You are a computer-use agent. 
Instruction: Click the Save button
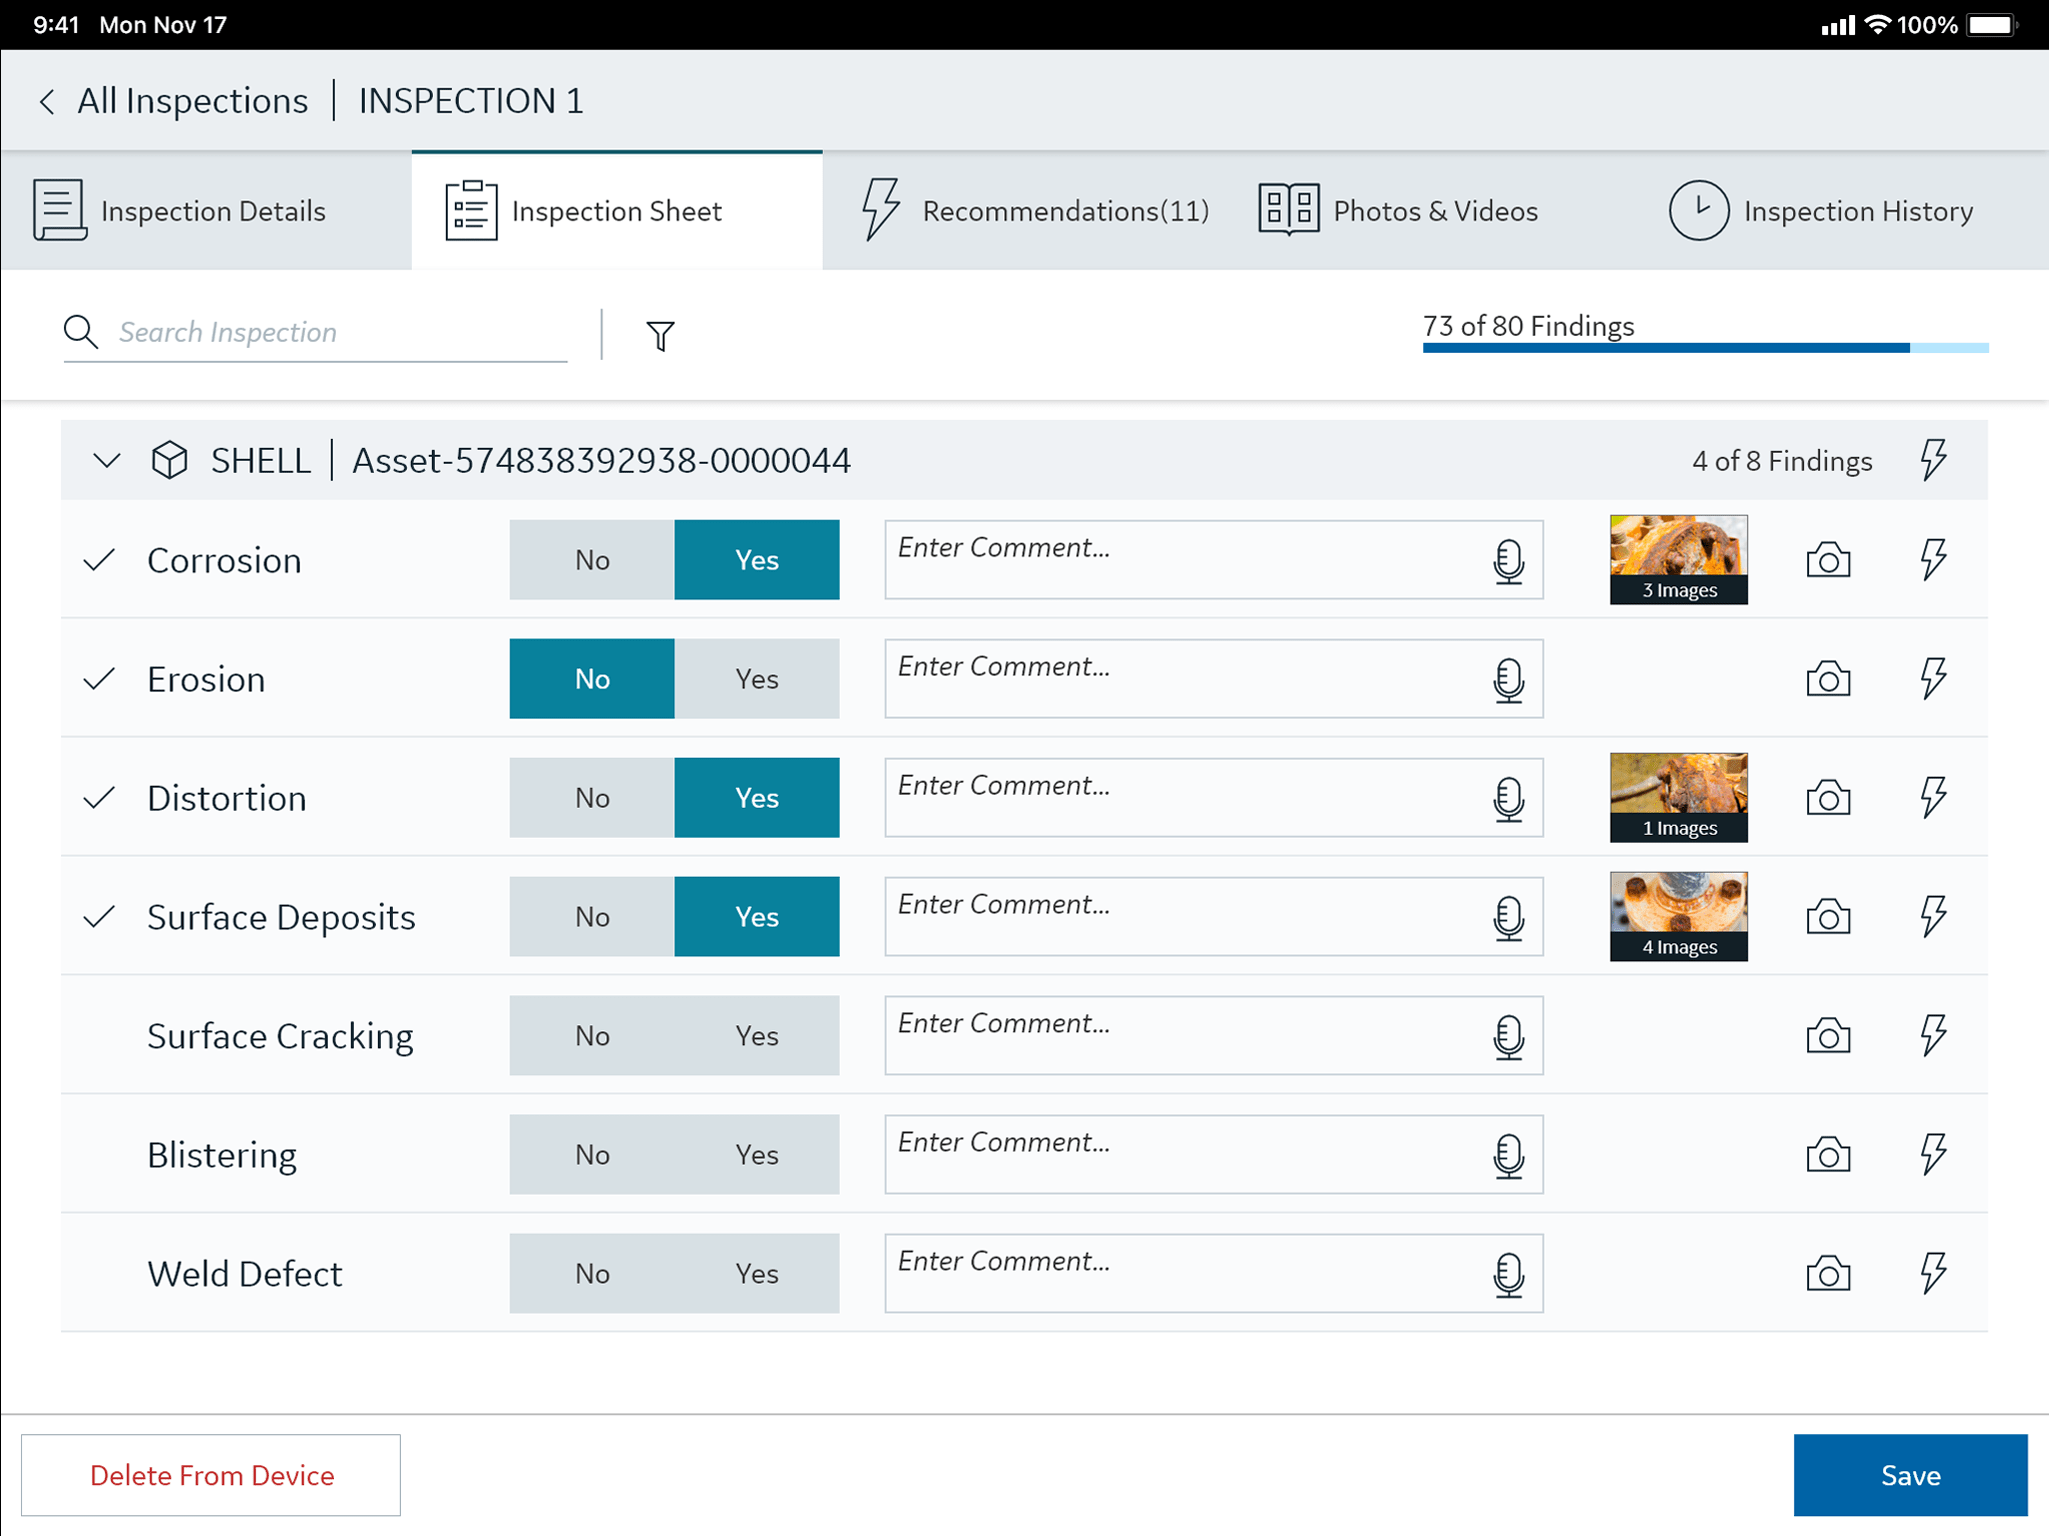tap(1909, 1475)
